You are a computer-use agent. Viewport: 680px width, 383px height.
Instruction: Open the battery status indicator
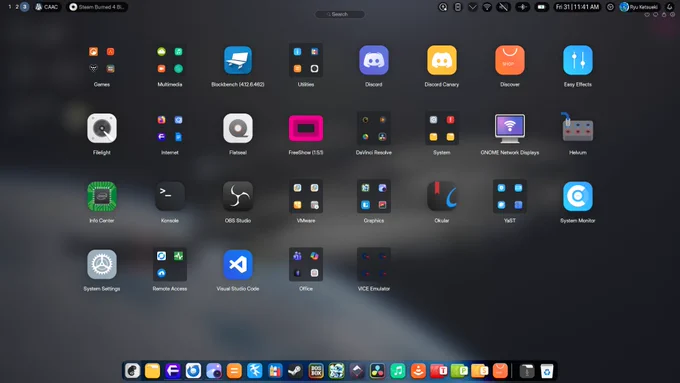tap(541, 7)
